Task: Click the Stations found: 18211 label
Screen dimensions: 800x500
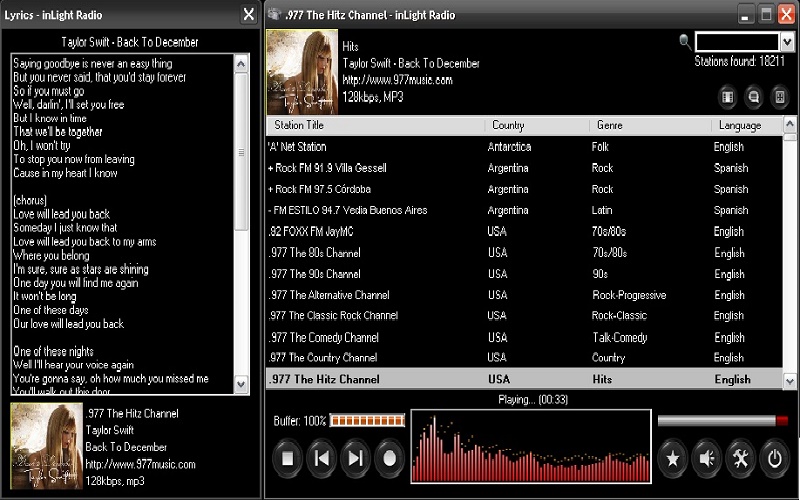Action: 739,61
